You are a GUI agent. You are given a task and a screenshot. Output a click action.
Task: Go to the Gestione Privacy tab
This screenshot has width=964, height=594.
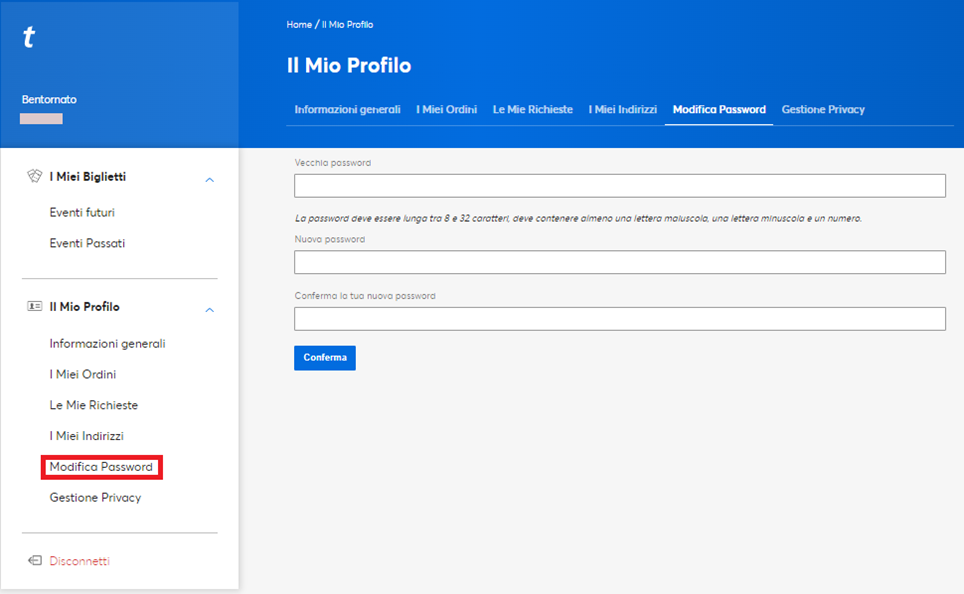[x=822, y=110]
